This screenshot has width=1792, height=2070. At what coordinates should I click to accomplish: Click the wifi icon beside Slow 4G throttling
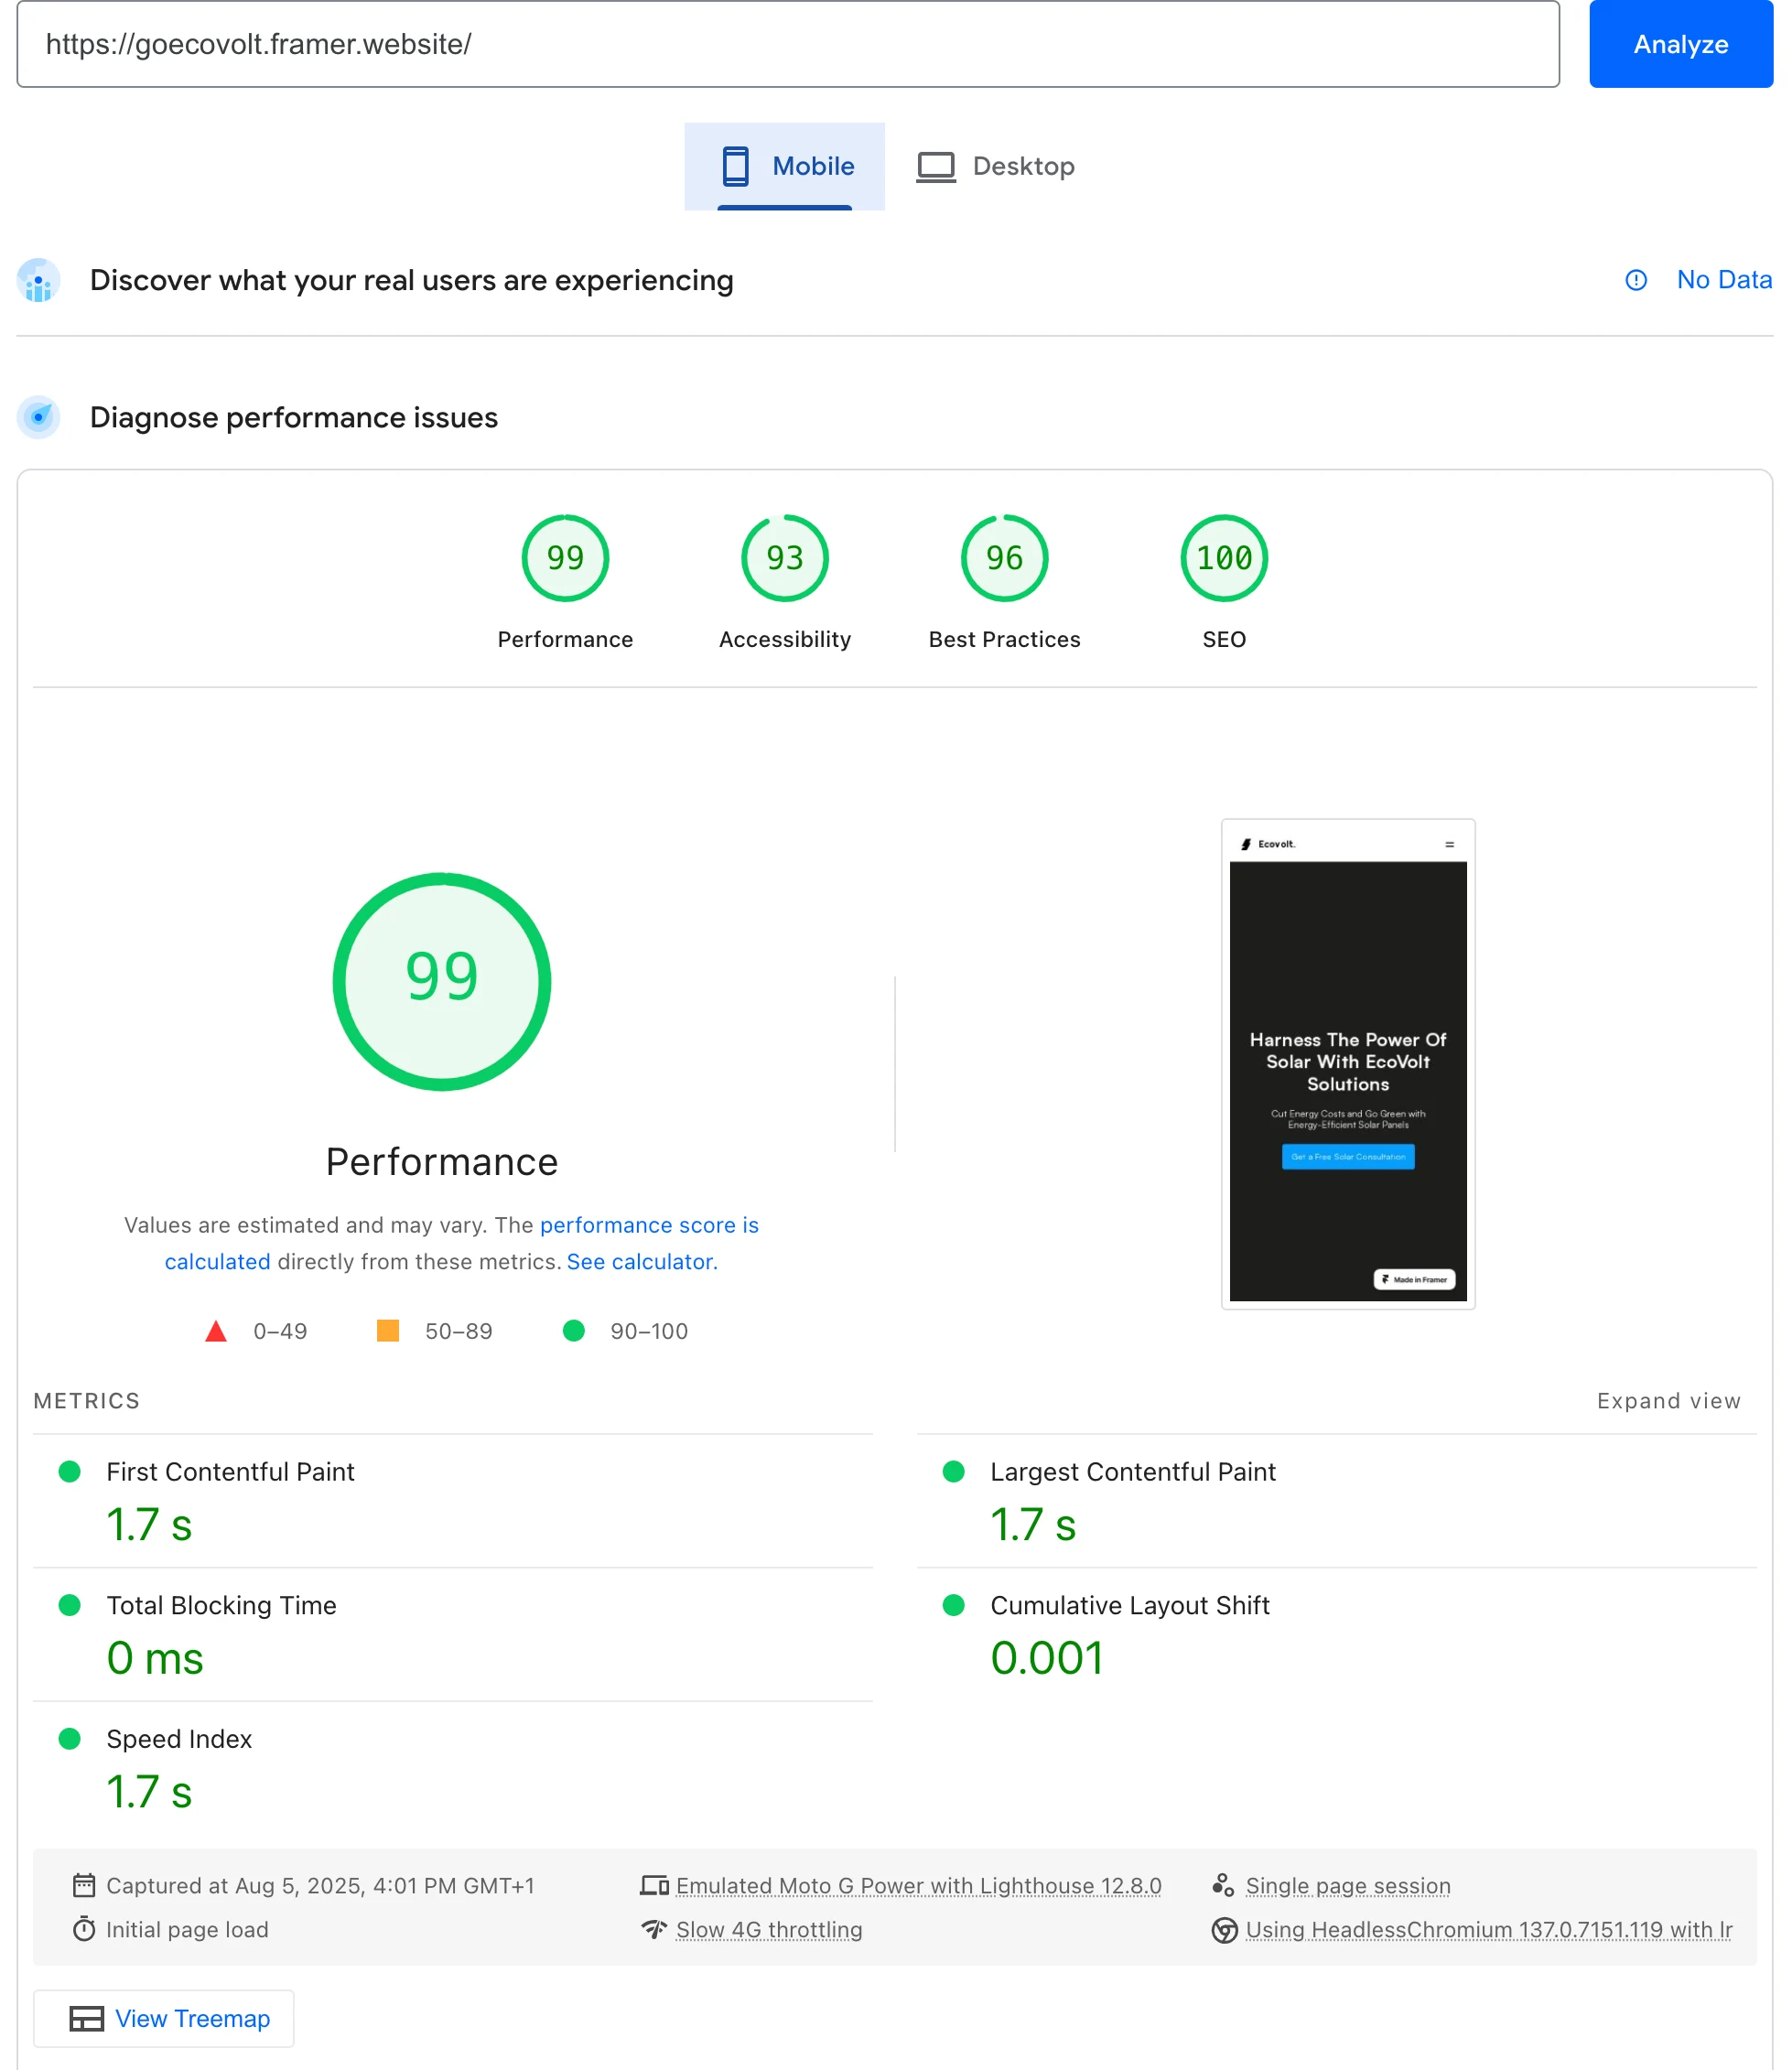[x=655, y=1929]
